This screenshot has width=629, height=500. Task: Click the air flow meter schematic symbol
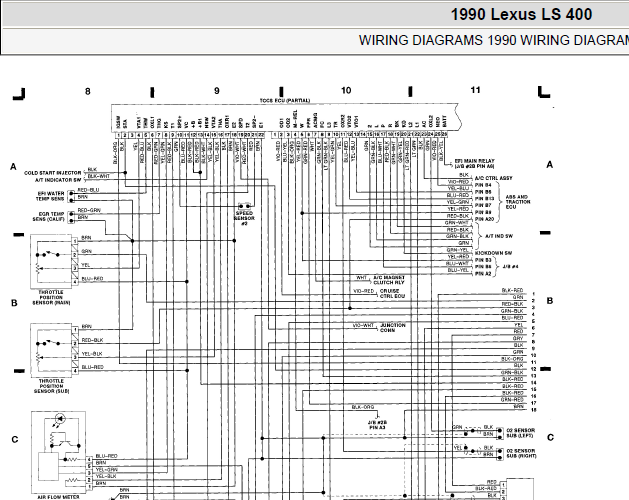pyautogui.click(x=59, y=452)
